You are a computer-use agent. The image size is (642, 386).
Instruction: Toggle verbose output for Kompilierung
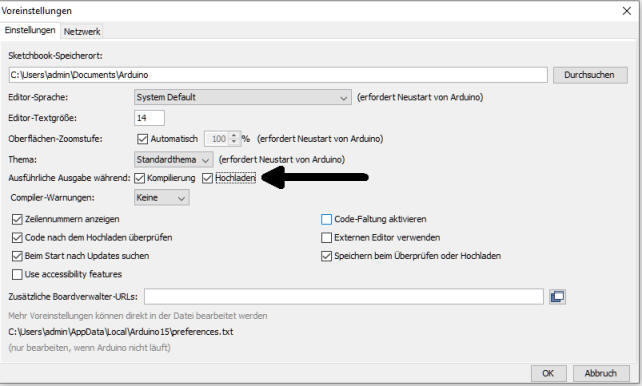coord(140,178)
